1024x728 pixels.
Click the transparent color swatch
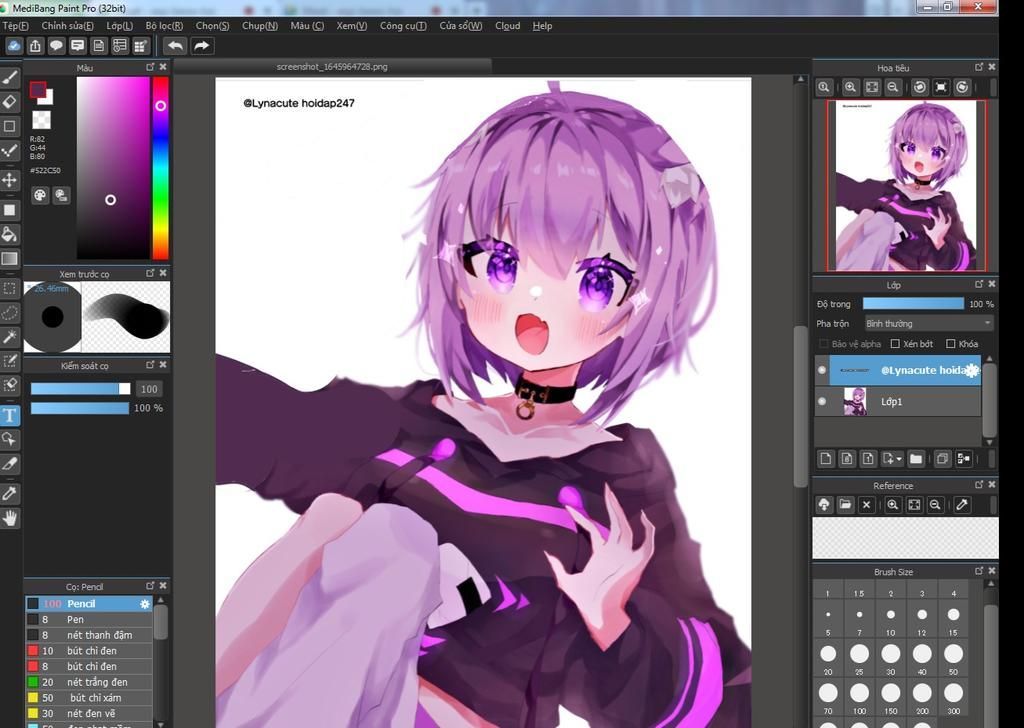[41, 119]
